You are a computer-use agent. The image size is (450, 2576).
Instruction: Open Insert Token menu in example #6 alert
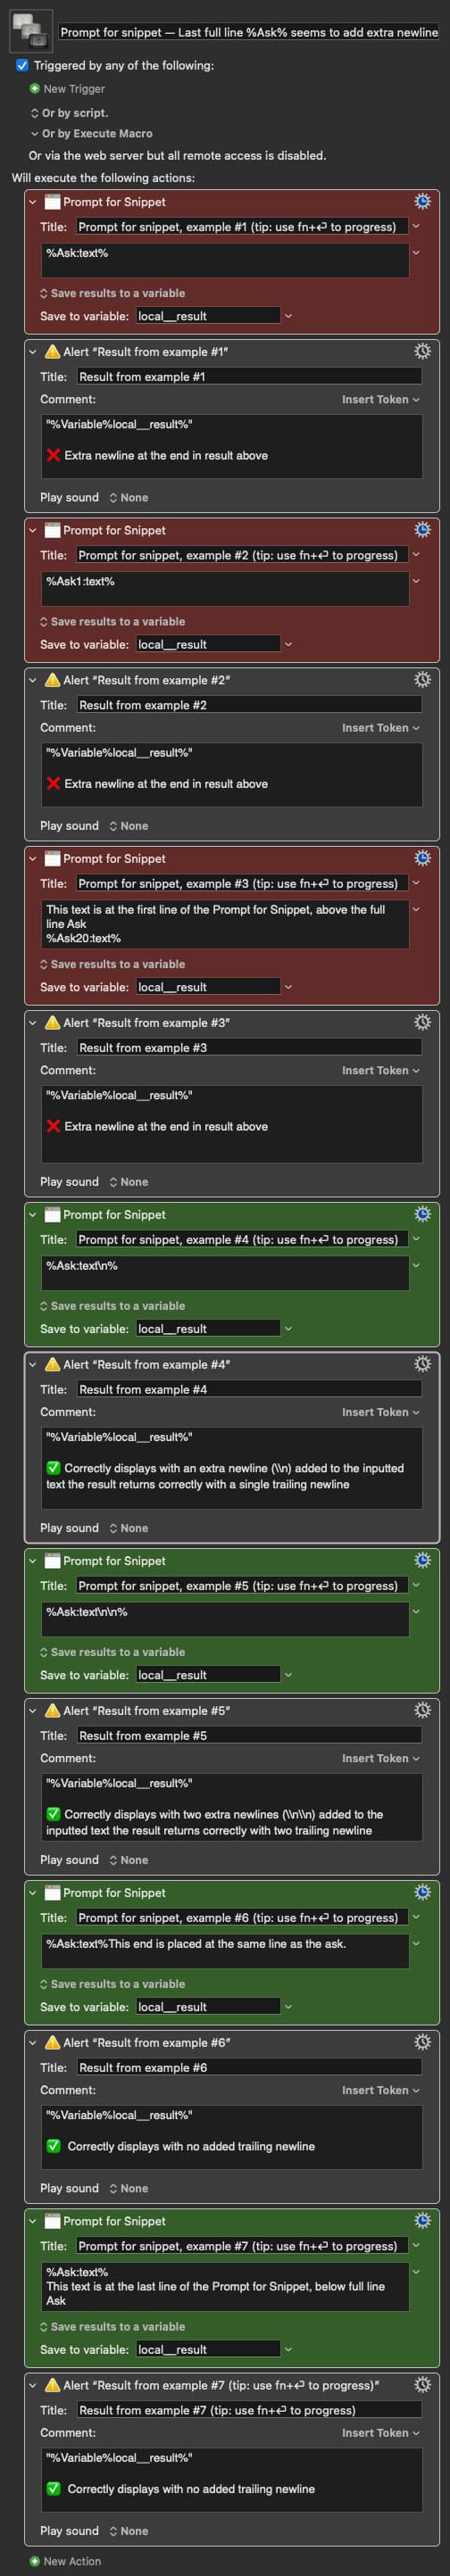380,2090
